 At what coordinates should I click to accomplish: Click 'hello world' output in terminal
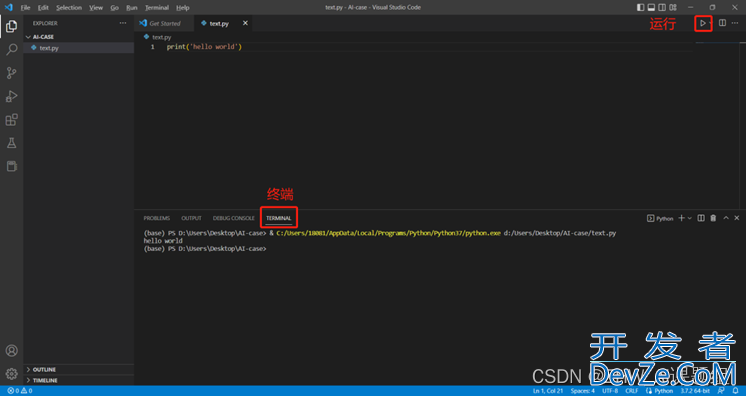[x=163, y=241]
